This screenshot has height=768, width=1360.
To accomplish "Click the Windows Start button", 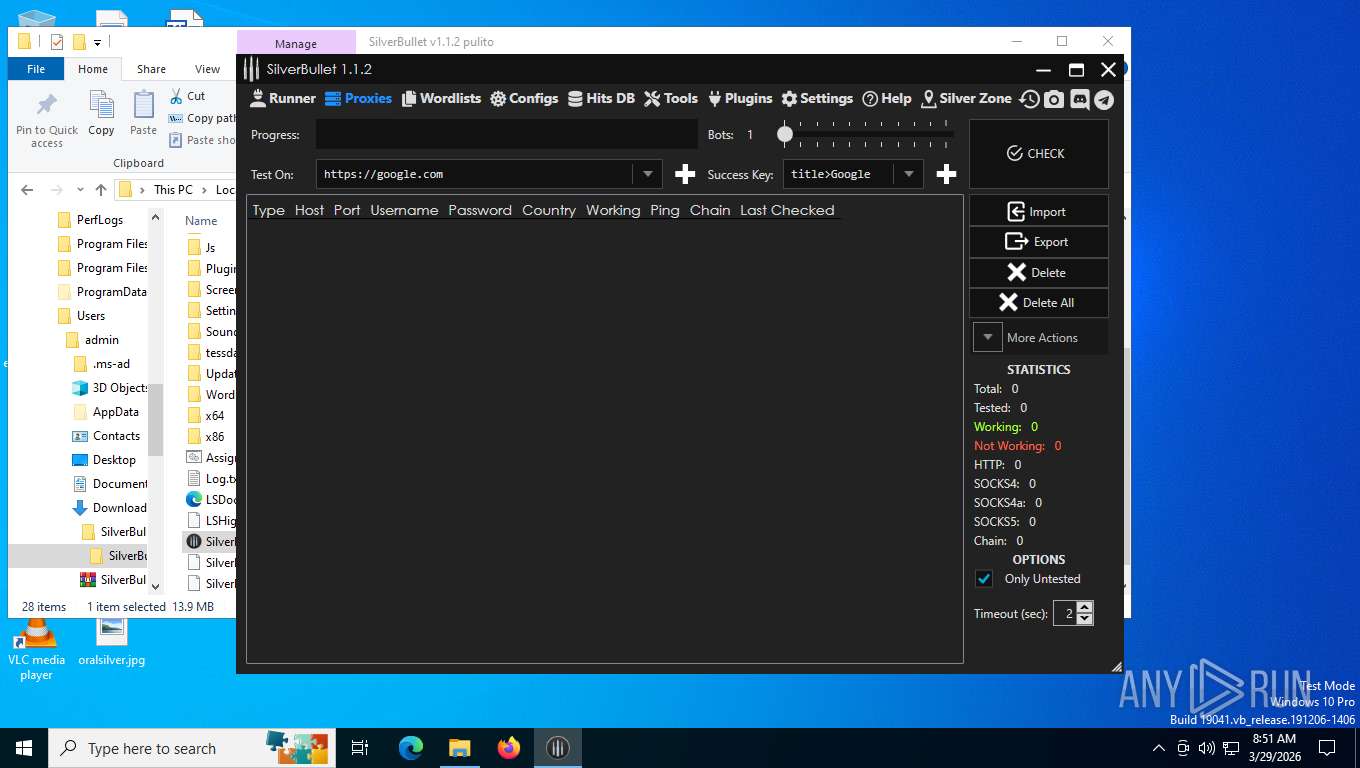I will [24, 748].
